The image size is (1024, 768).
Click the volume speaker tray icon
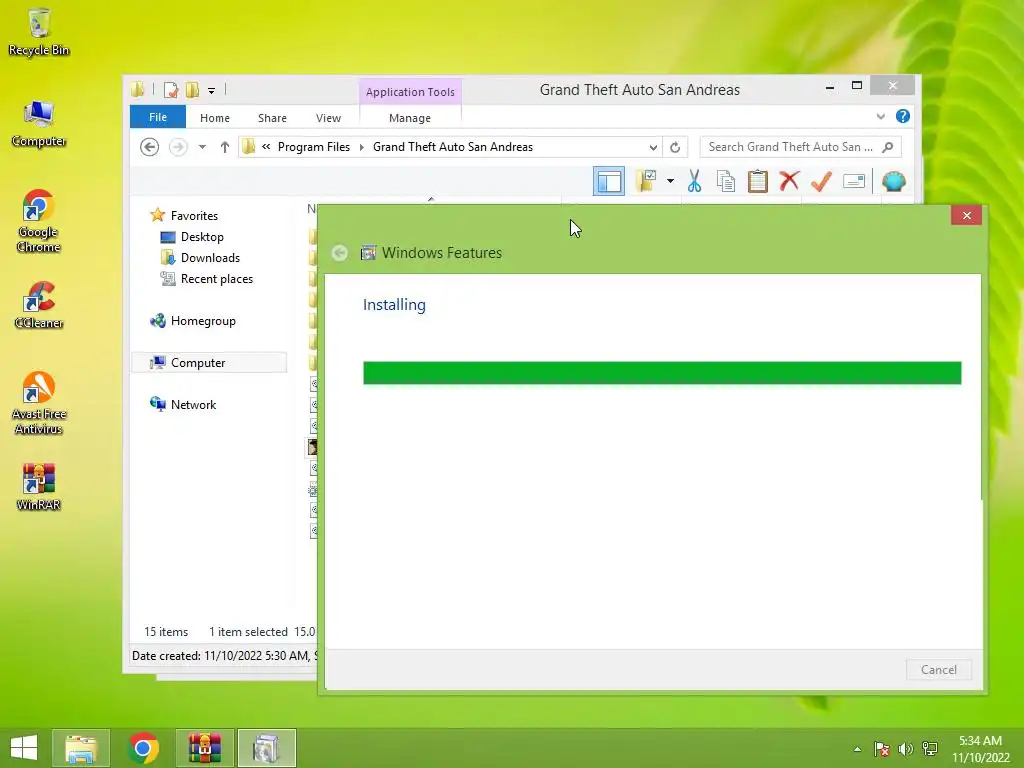coord(905,748)
